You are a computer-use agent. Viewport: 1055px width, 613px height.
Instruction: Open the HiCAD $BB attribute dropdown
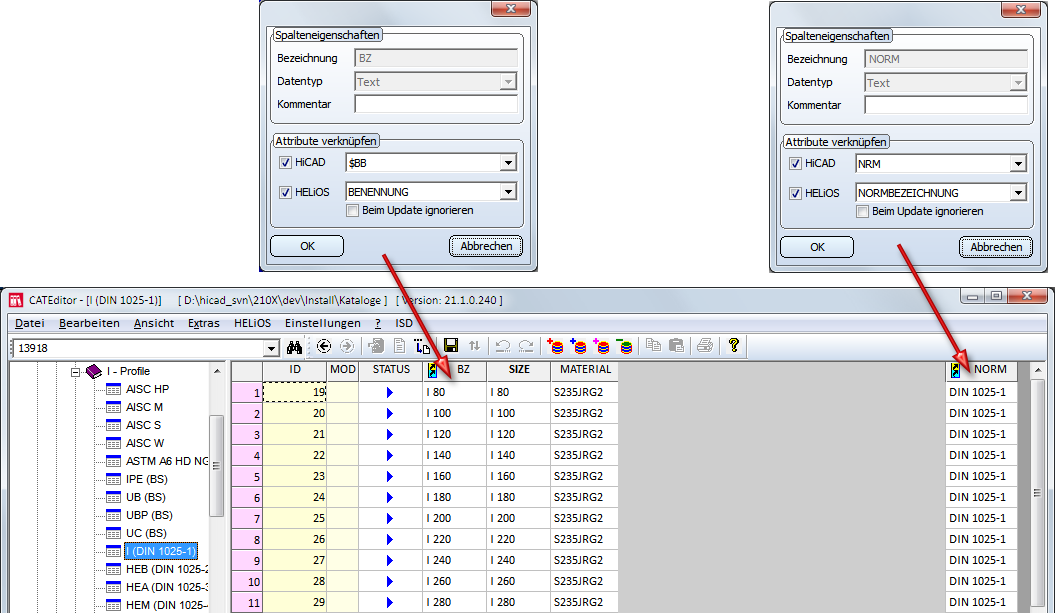click(x=508, y=163)
